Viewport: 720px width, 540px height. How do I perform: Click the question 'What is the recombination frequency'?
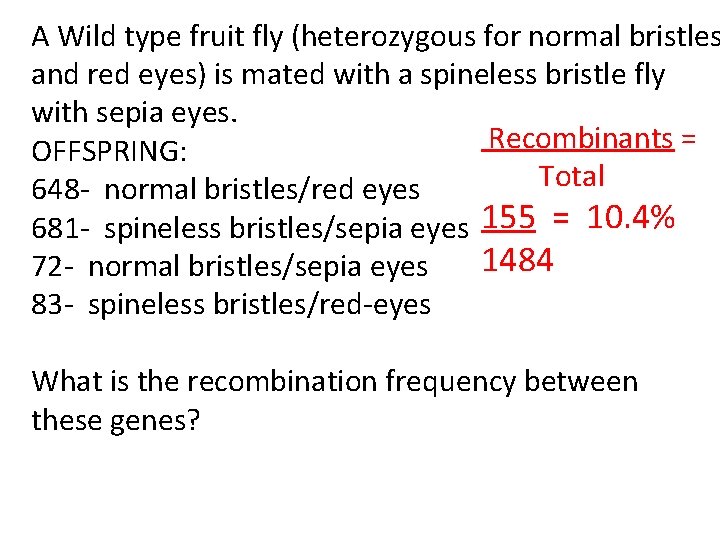point(334,382)
